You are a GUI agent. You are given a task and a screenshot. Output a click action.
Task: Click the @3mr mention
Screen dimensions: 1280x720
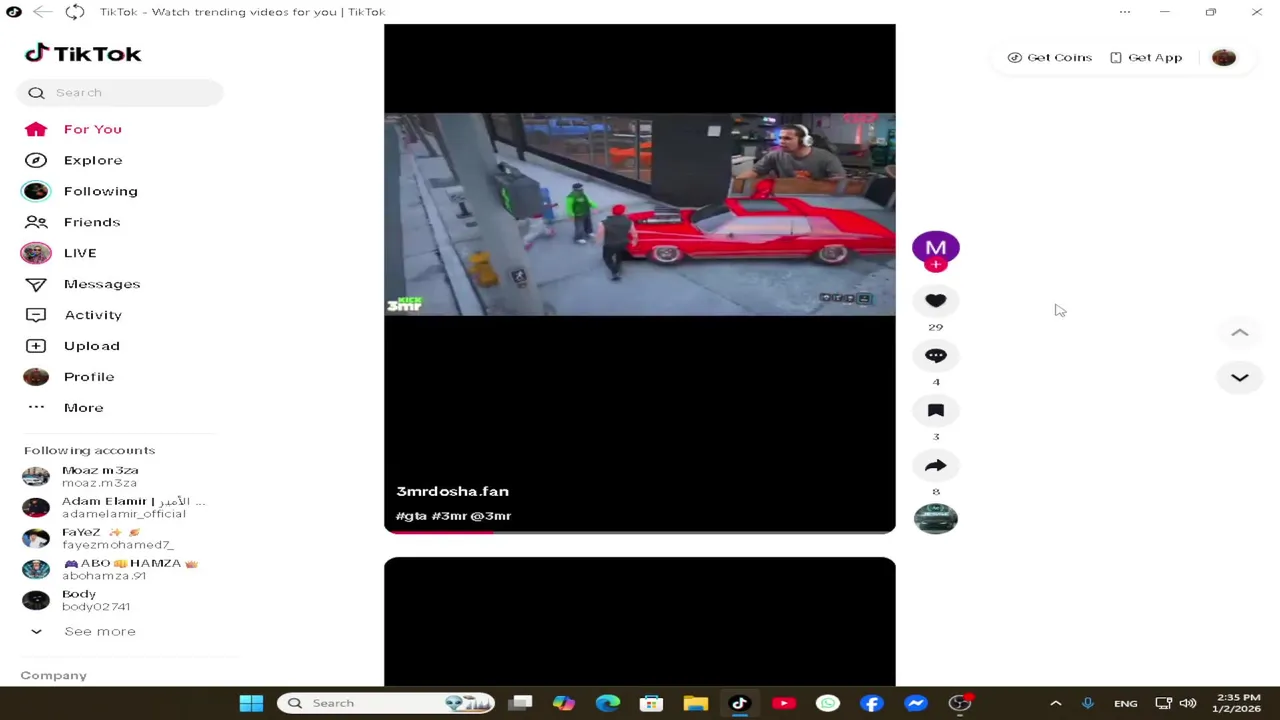click(x=491, y=516)
